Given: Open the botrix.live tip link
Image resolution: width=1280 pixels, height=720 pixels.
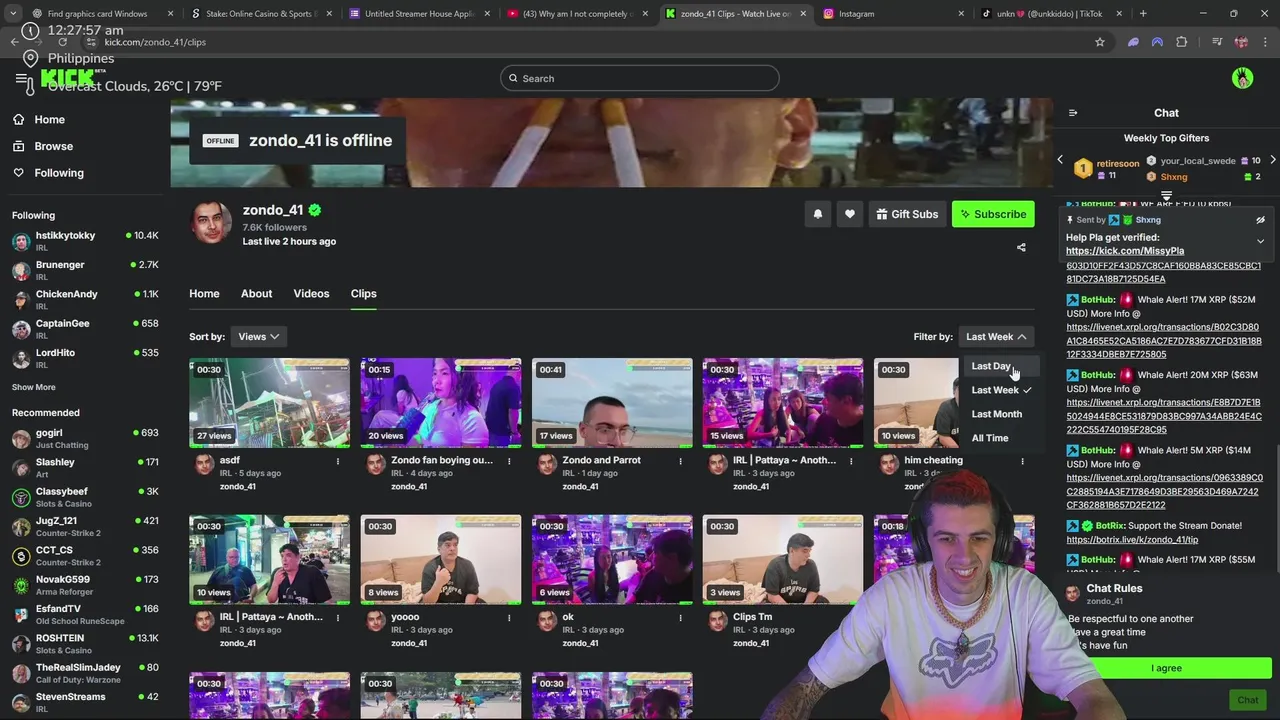Looking at the screenshot, I should 1132,540.
